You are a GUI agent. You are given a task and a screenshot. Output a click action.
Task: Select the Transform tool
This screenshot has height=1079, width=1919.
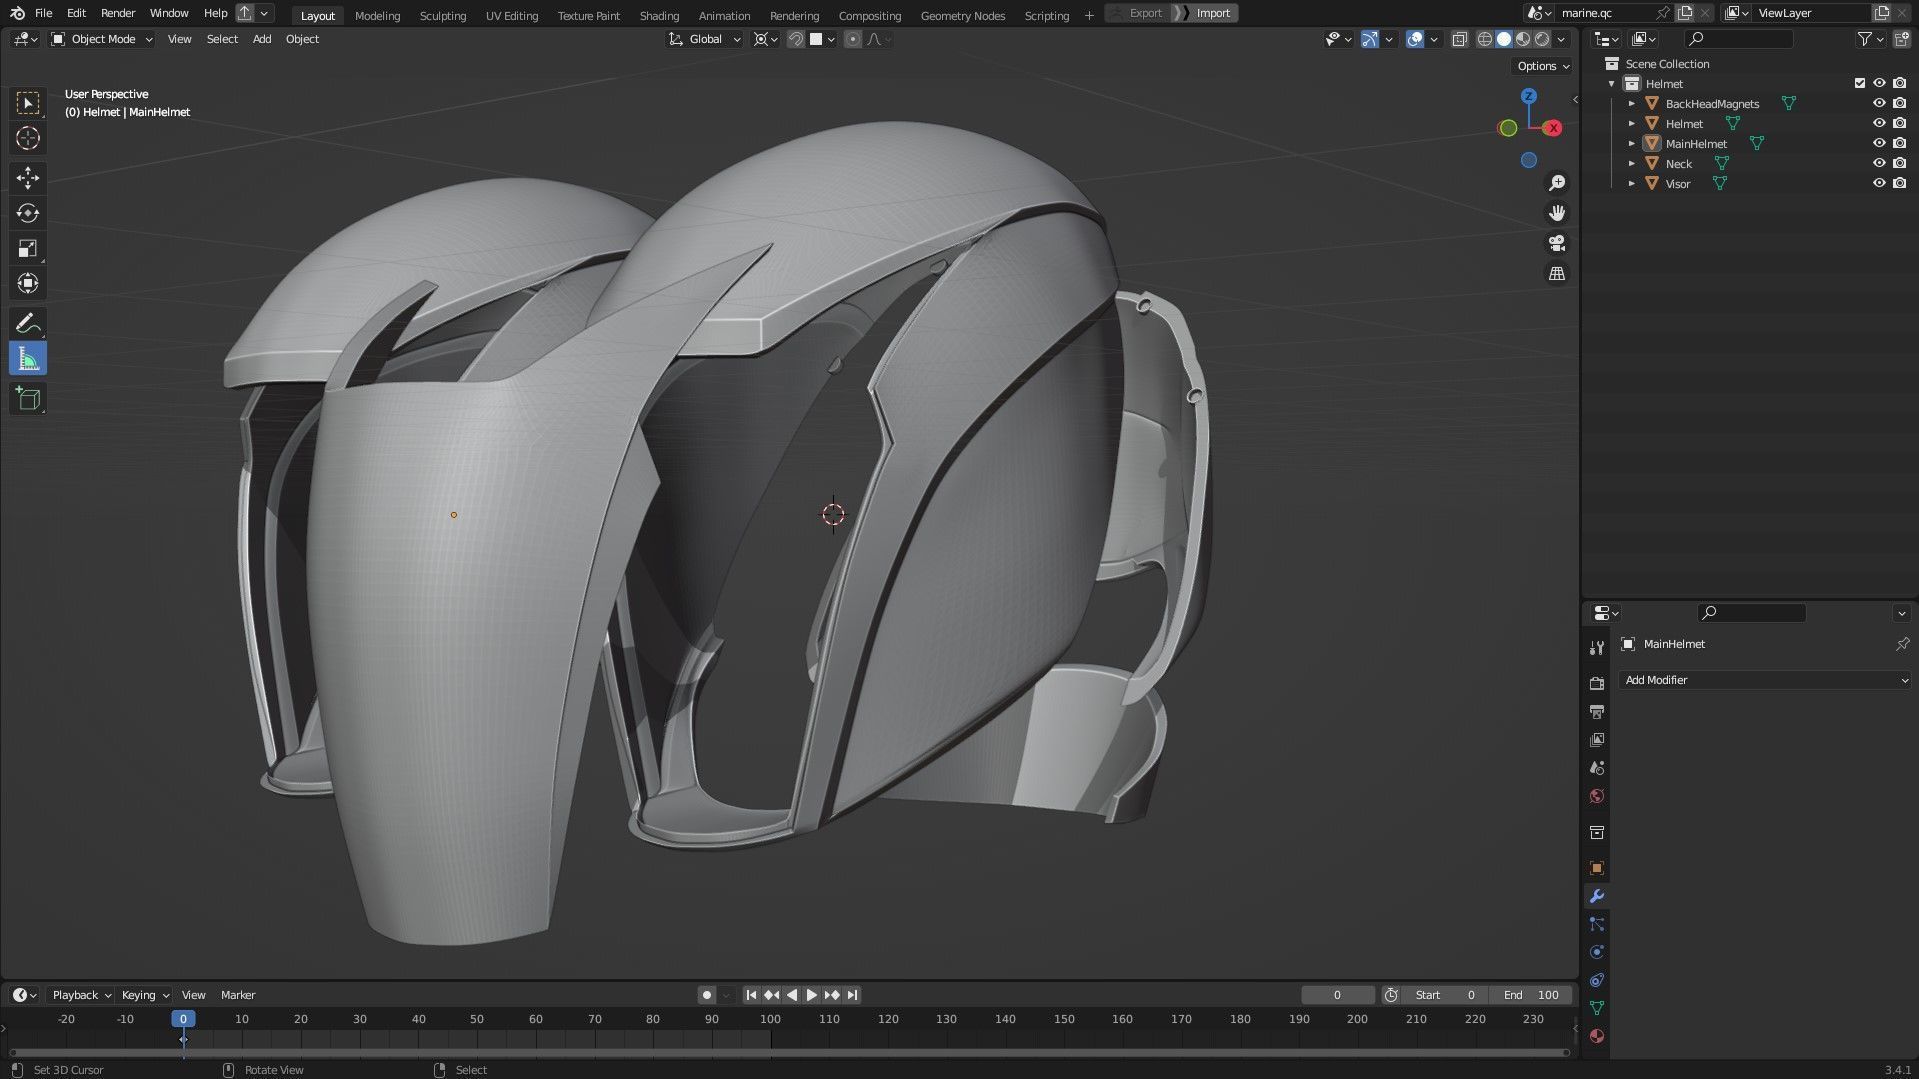[28, 283]
